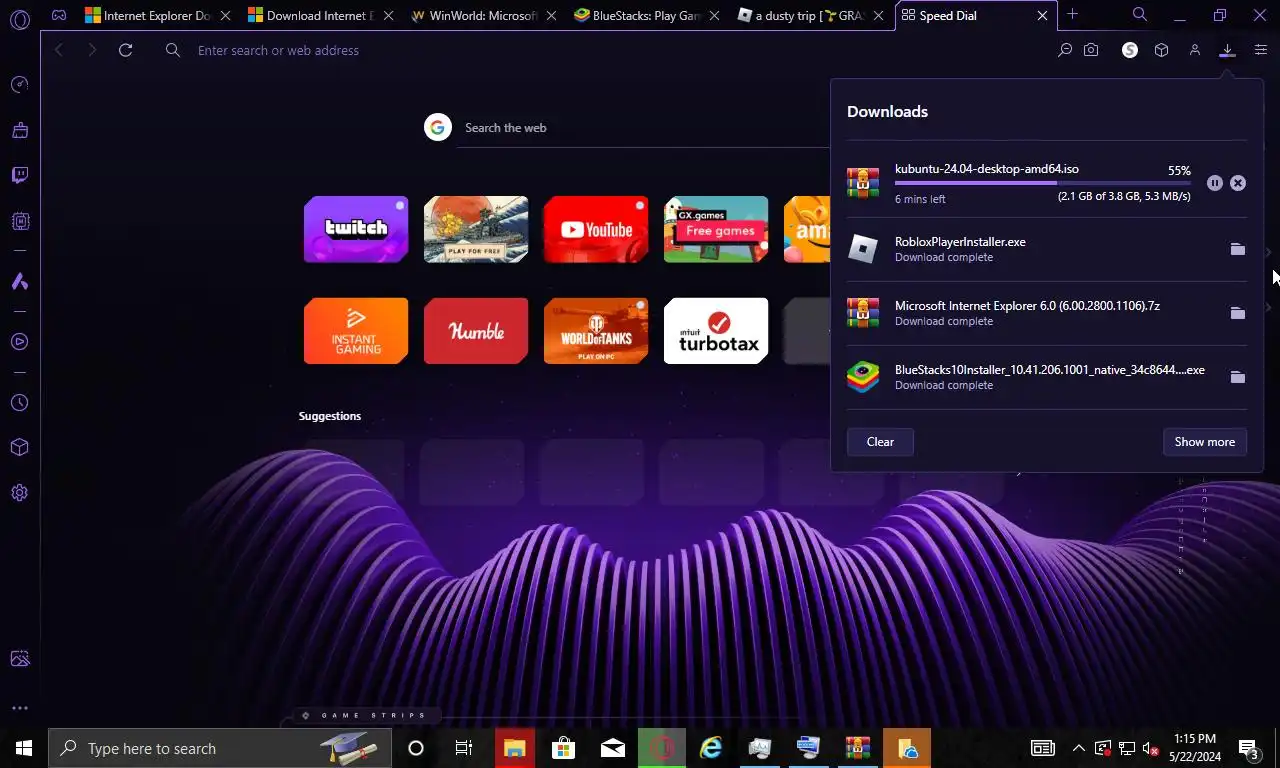Image resolution: width=1280 pixels, height=768 pixels.
Task: Open GX Control speedometer in sidebar
Action: click(x=19, y=85)
